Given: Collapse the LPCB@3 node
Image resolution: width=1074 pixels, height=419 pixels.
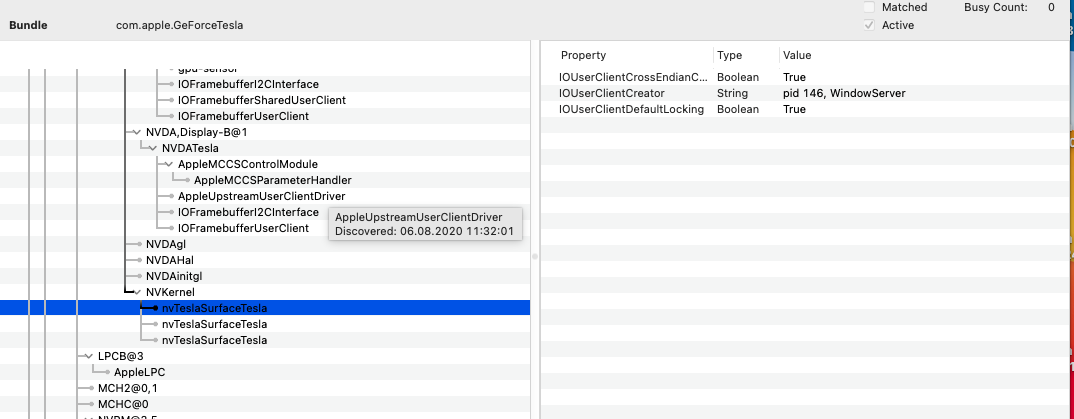Looking at the screenshot, I should point(90,356).
